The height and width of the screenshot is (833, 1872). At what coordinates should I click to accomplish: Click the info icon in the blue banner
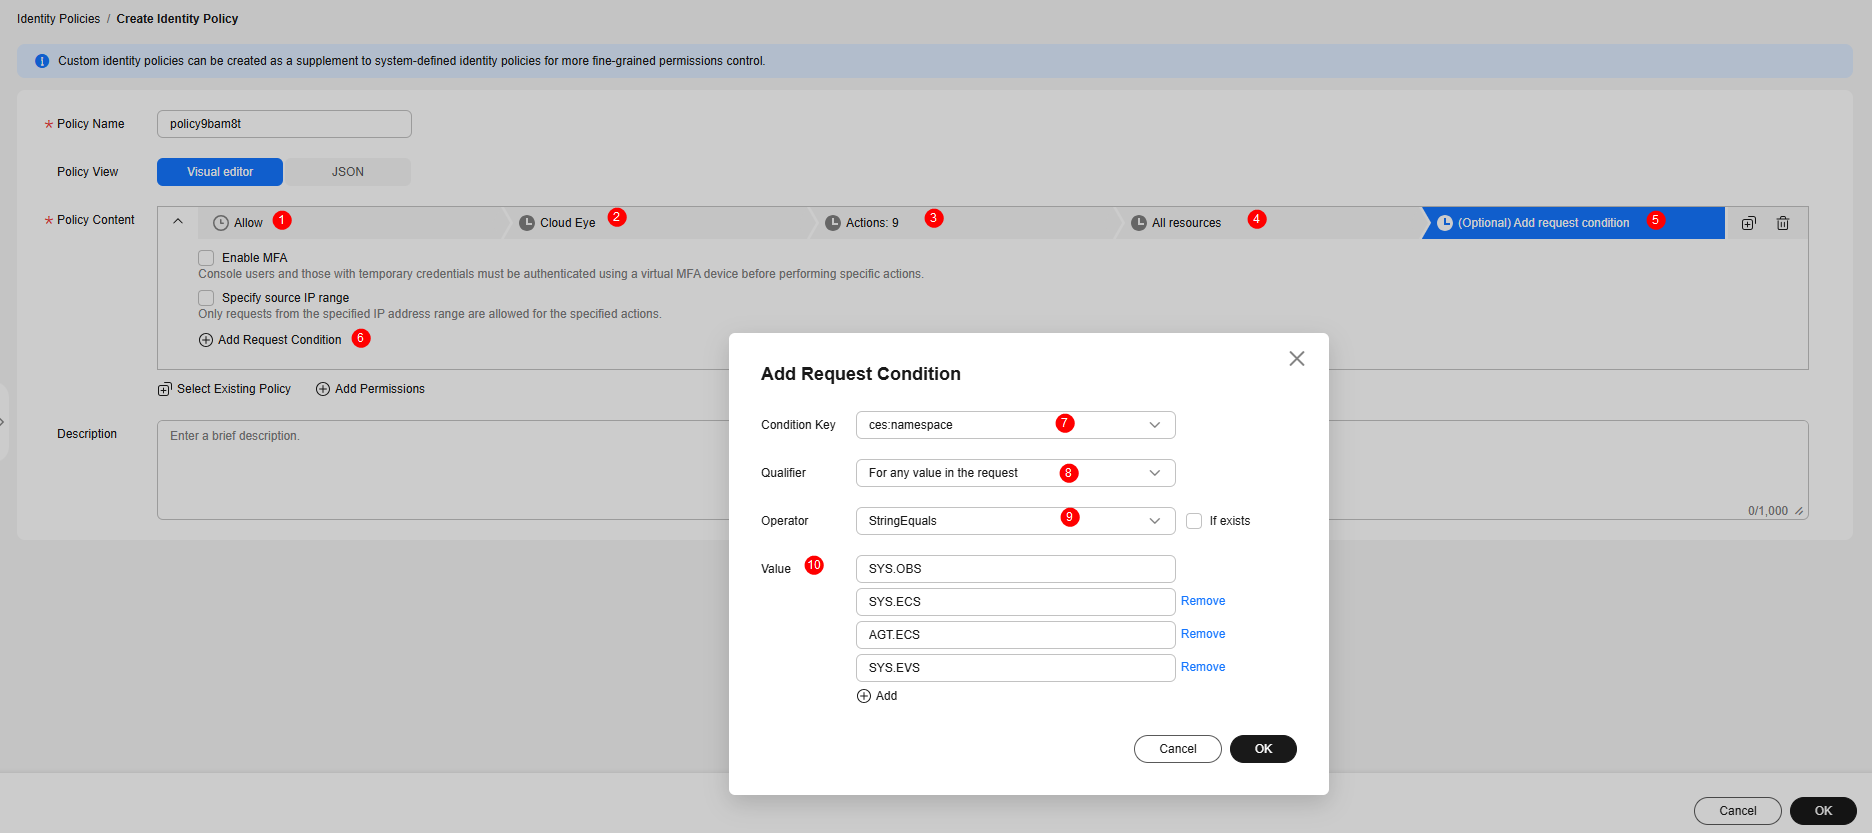42,61
